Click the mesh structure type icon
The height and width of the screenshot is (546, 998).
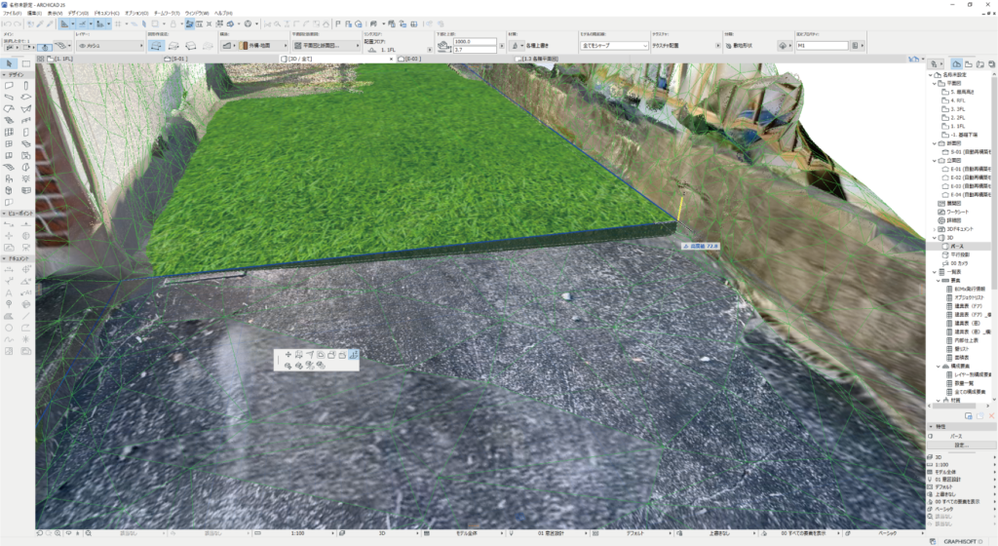coord(227,46)
